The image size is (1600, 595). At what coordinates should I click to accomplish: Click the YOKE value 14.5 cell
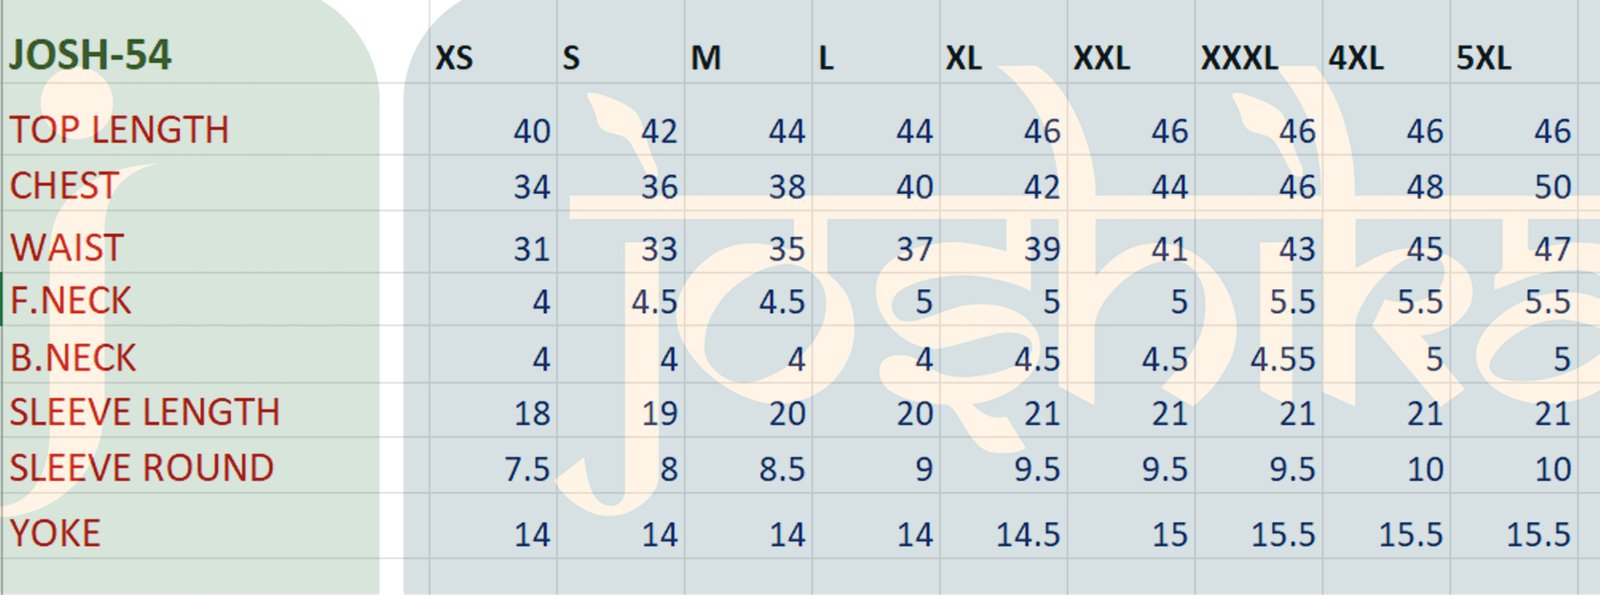[x=1028, y=534]
